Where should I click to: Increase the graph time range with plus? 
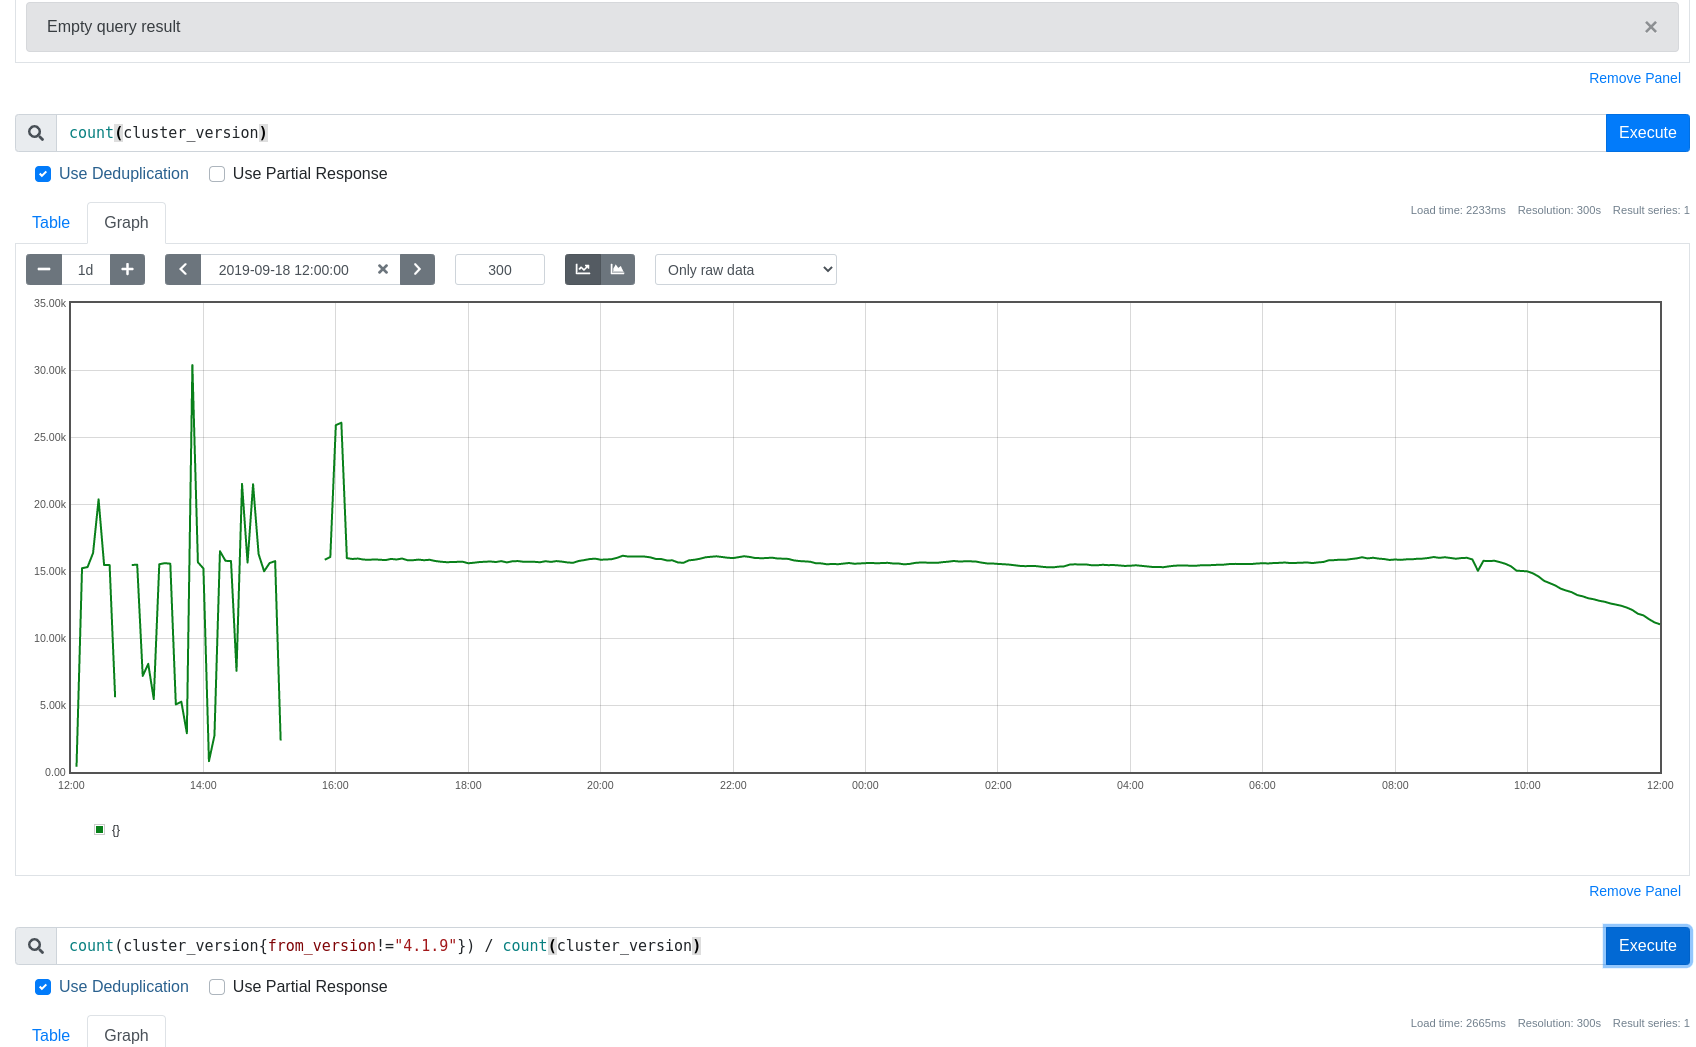127,270
